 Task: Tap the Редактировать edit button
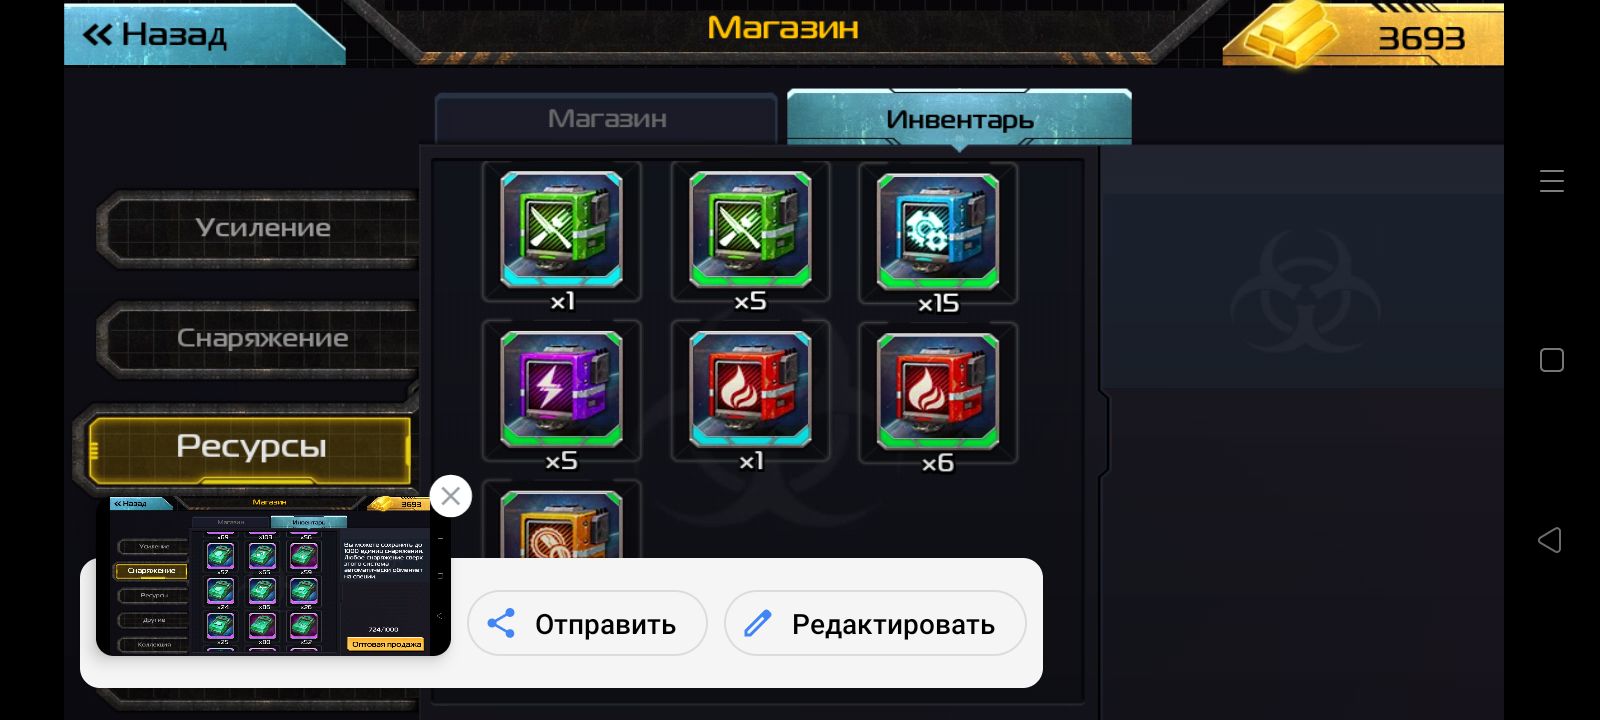click(x=875, y=624)
